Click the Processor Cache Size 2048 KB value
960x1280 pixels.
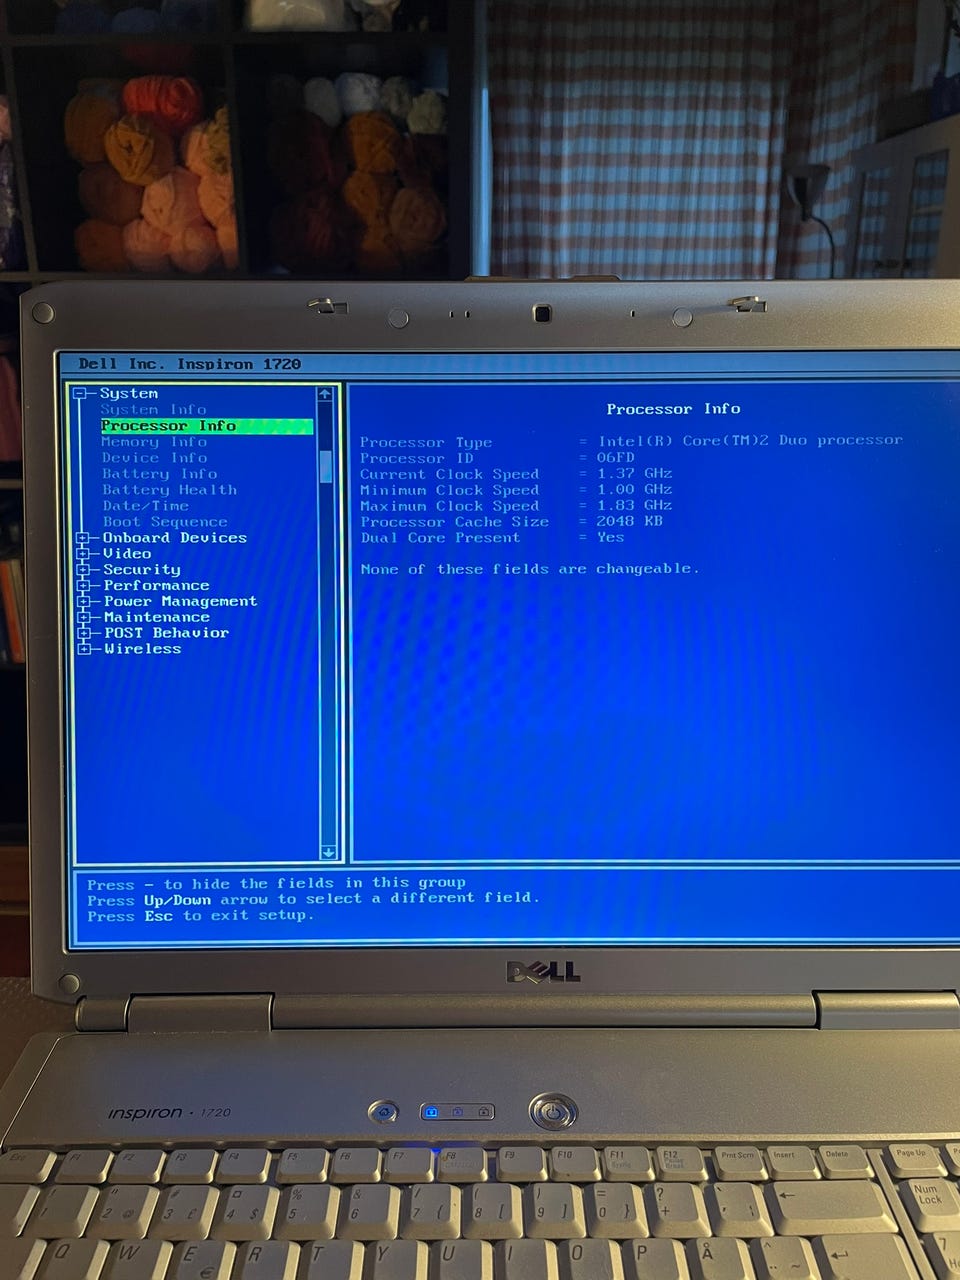coord(629,521)
